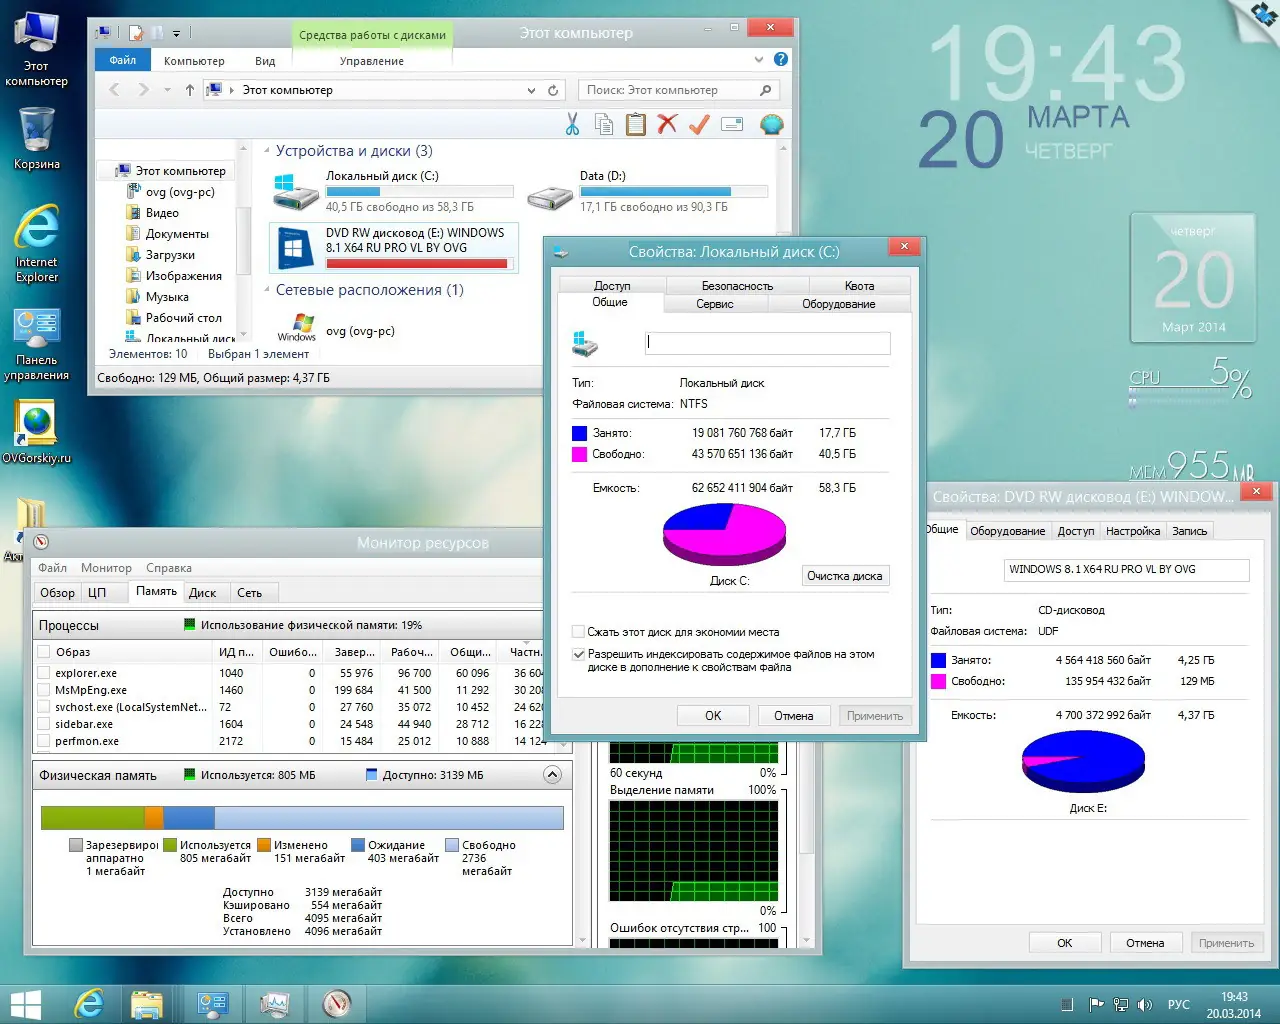Image resolution: width=1280 pixels, height=1024 pixels.
Task: Select the 'Панель управления' desktop icon
Action: 36,344
